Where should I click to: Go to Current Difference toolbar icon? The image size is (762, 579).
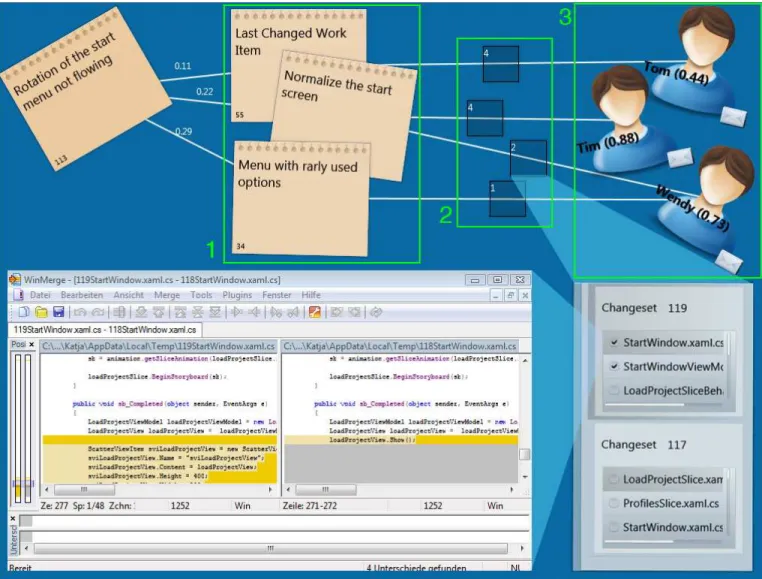coord(198,312)
